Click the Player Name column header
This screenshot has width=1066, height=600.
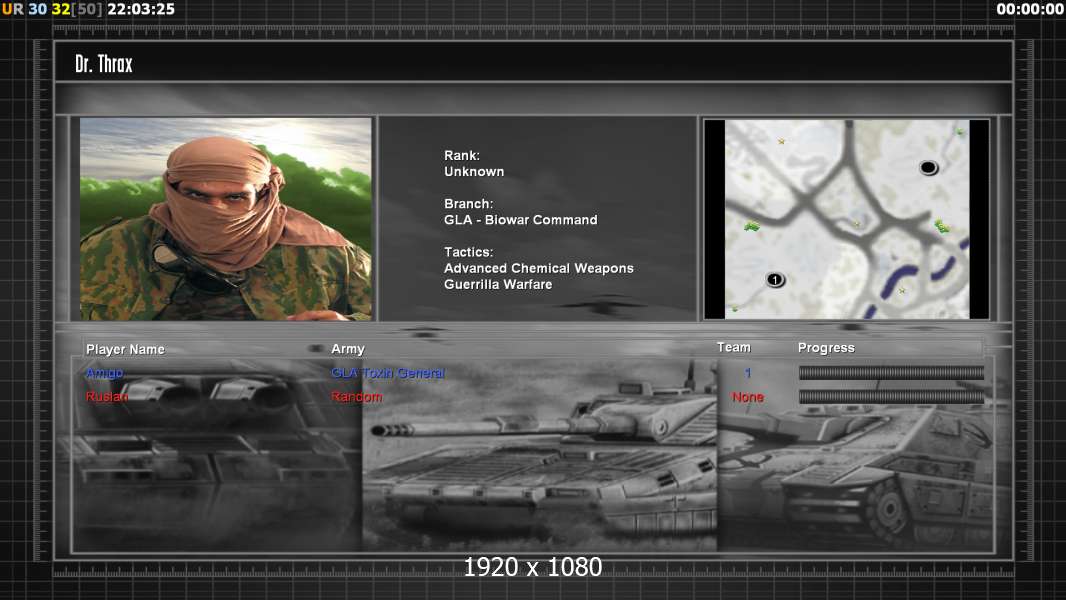pos(125,349)
